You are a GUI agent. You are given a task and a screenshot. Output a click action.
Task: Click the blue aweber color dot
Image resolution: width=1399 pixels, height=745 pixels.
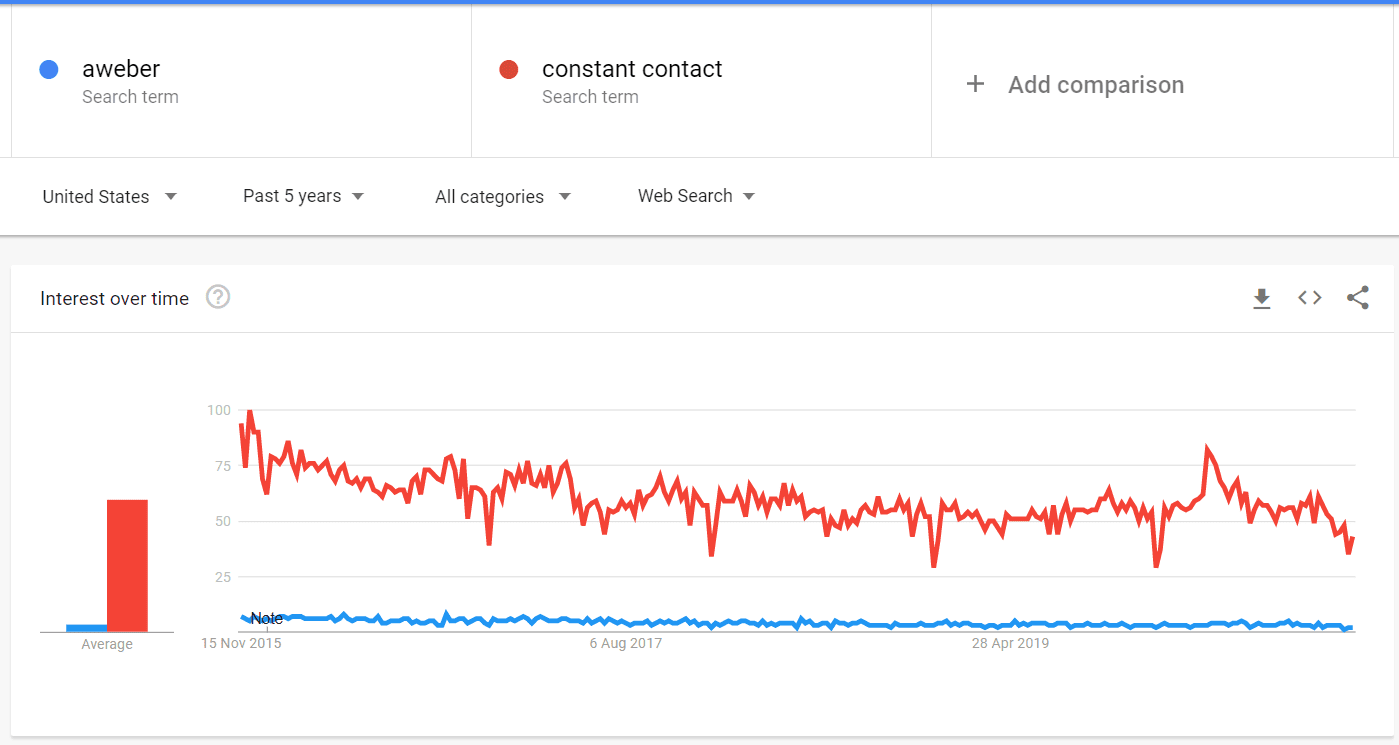[48, 69]
